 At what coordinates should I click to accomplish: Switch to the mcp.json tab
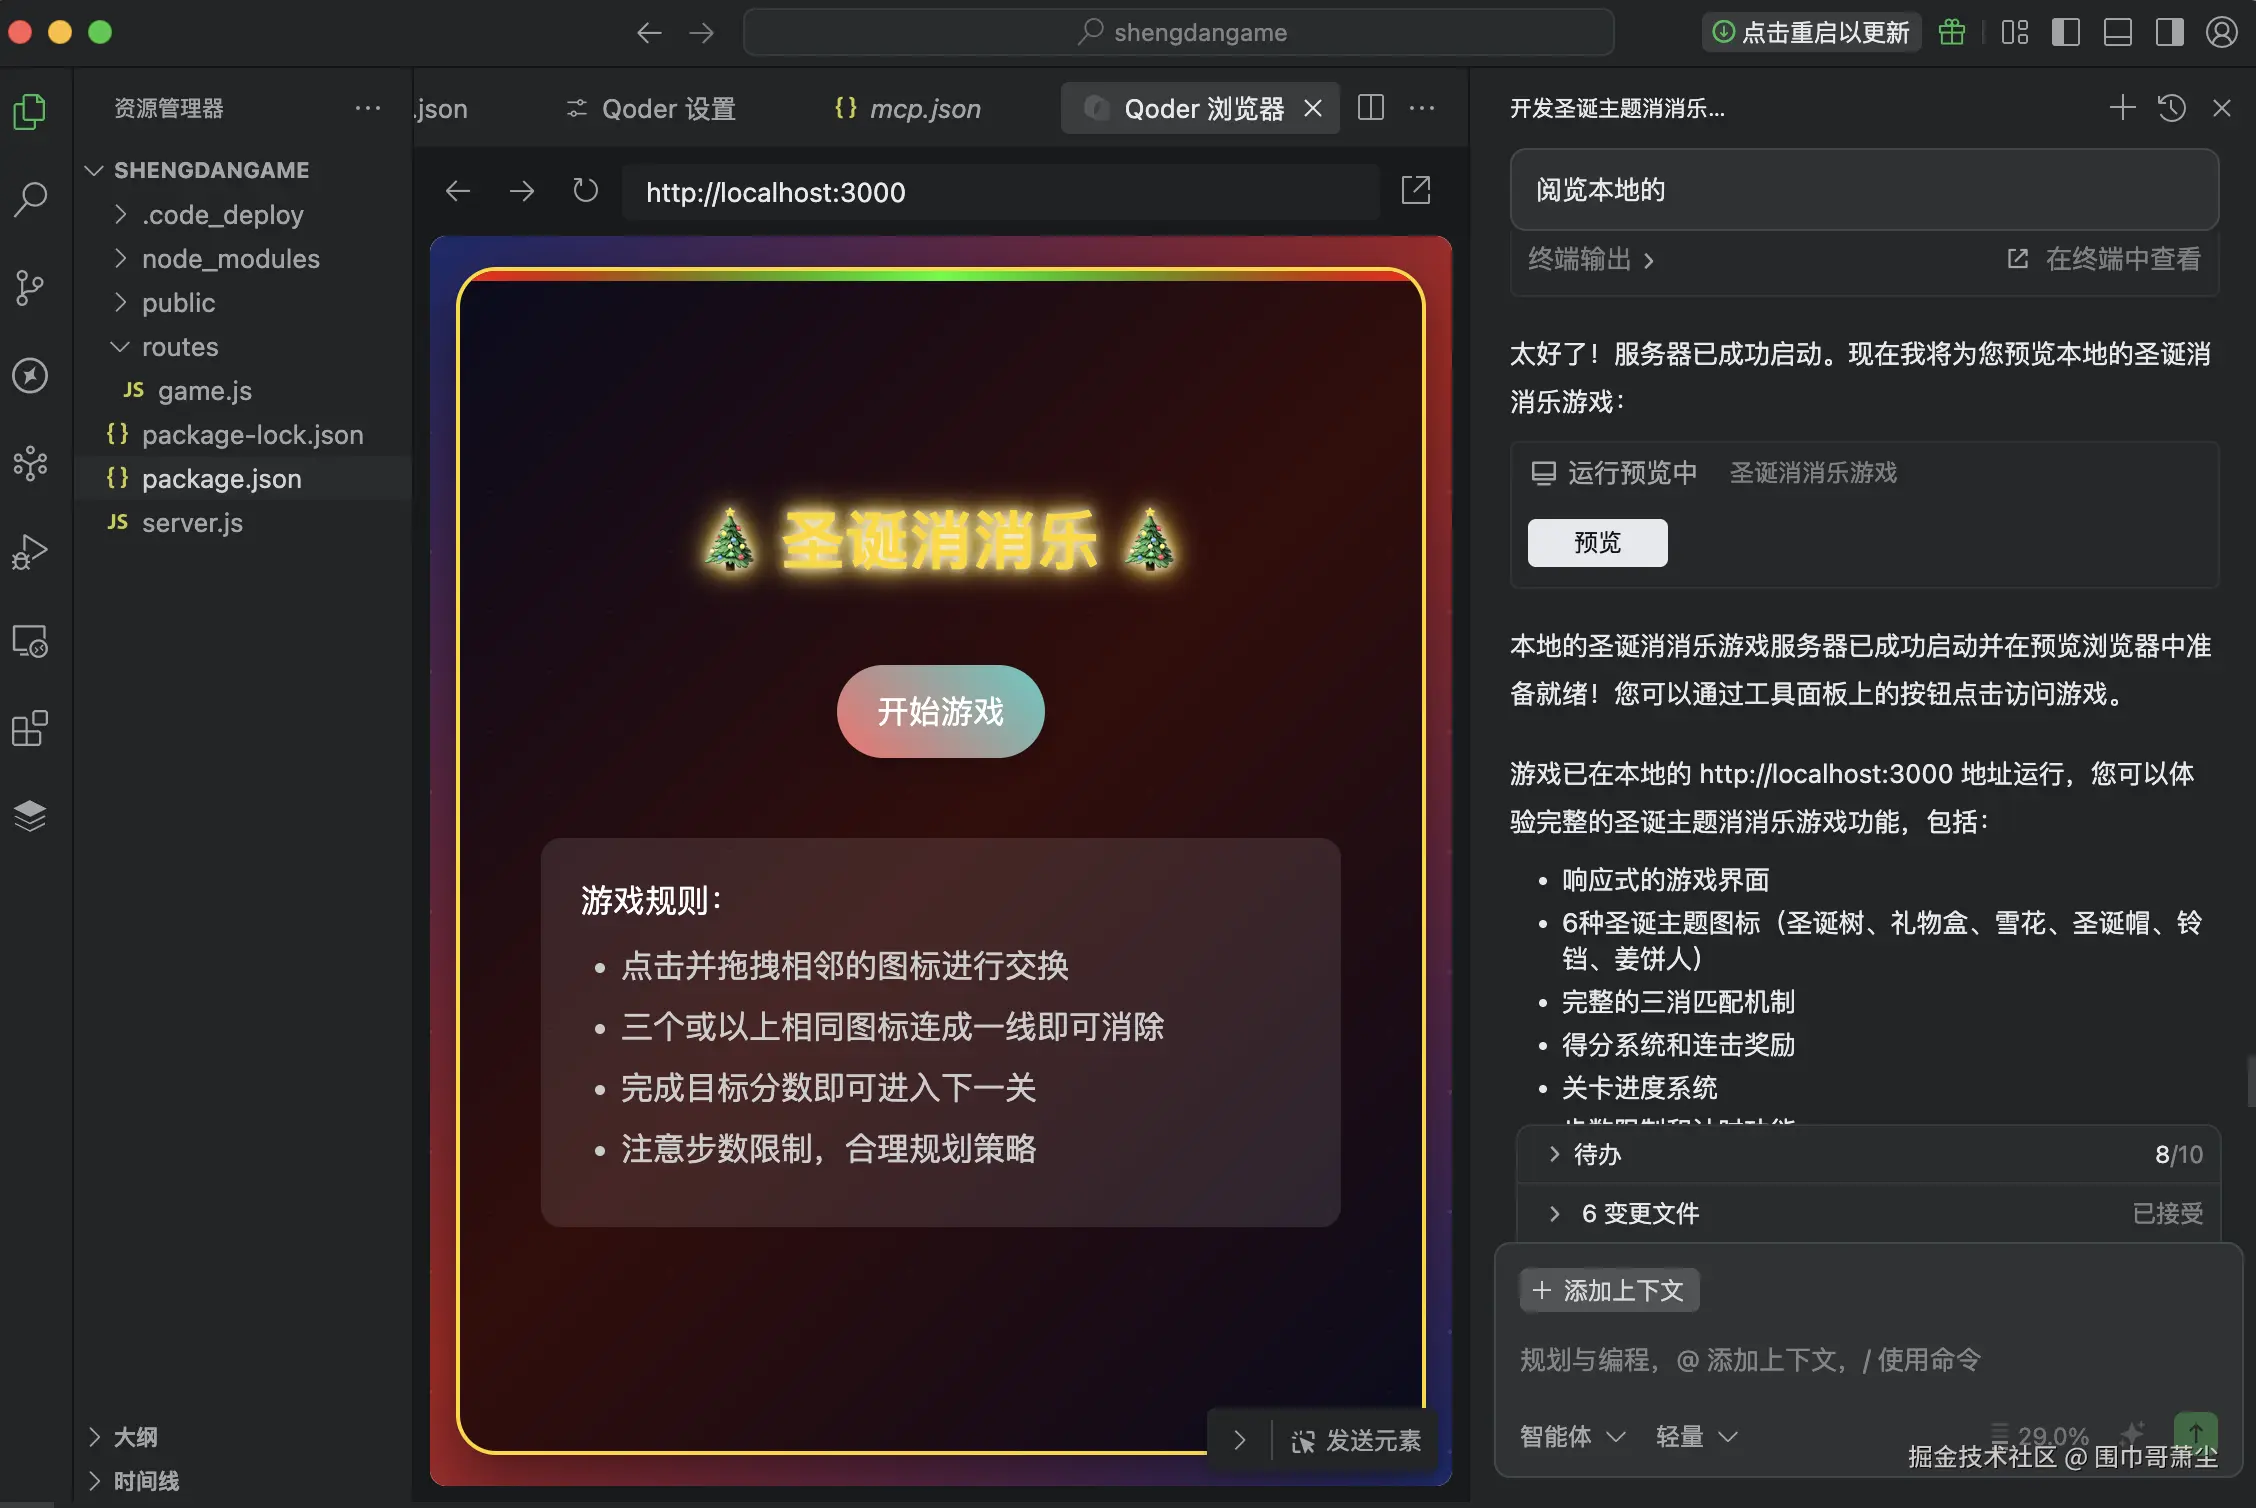[923, 108]
